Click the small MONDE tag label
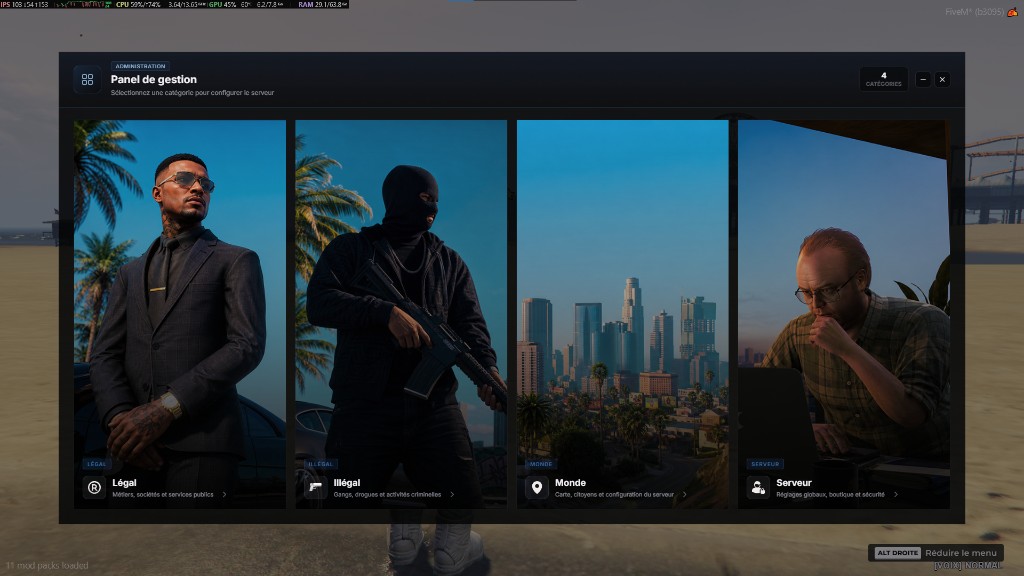The width and height of the screenshot is (1024, 576). [541, 464]
